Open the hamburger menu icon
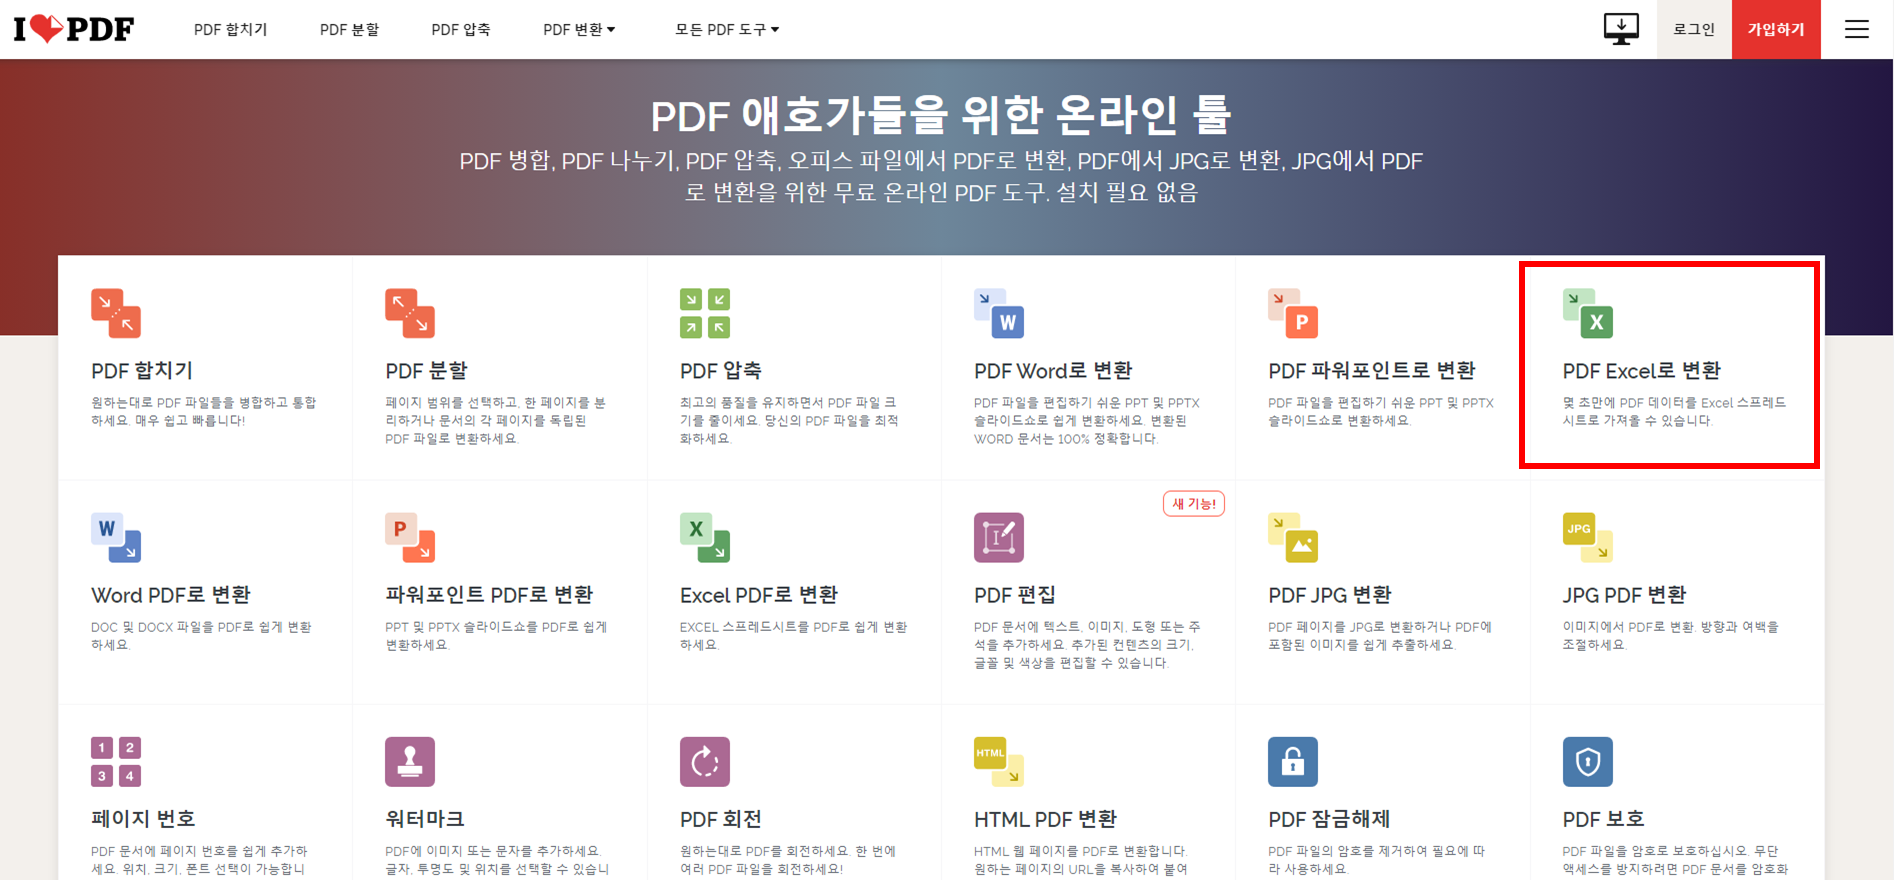1894x880 pixels. coord(1857,29)
